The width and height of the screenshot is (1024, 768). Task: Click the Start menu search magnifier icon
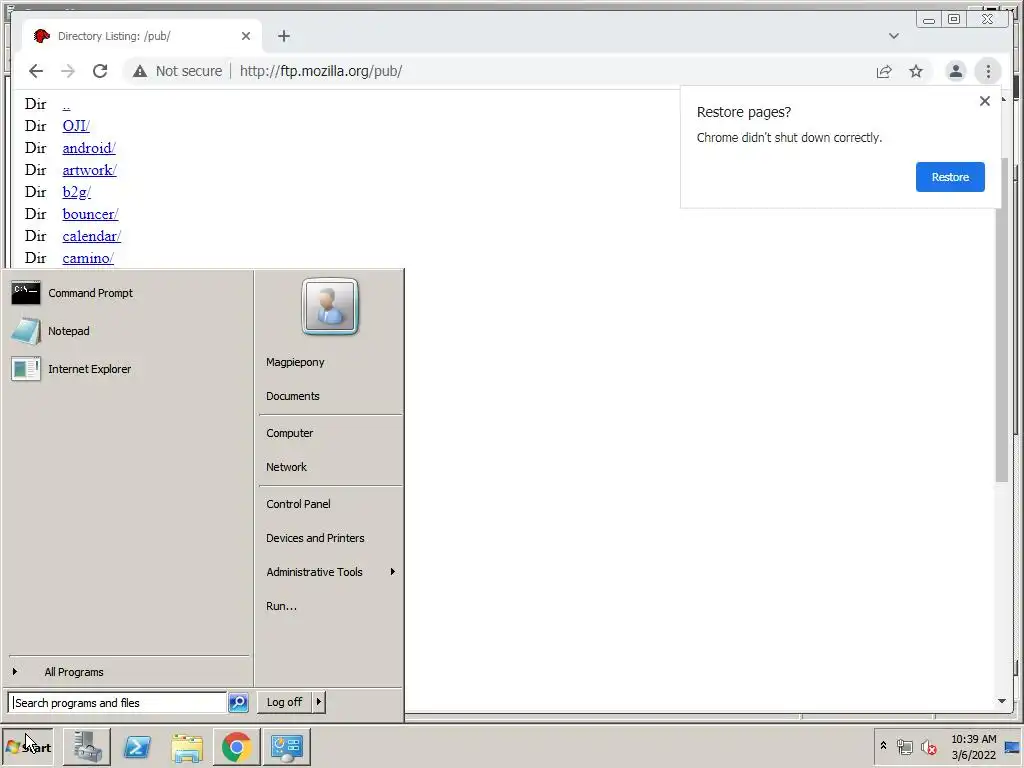click(238, 703)
